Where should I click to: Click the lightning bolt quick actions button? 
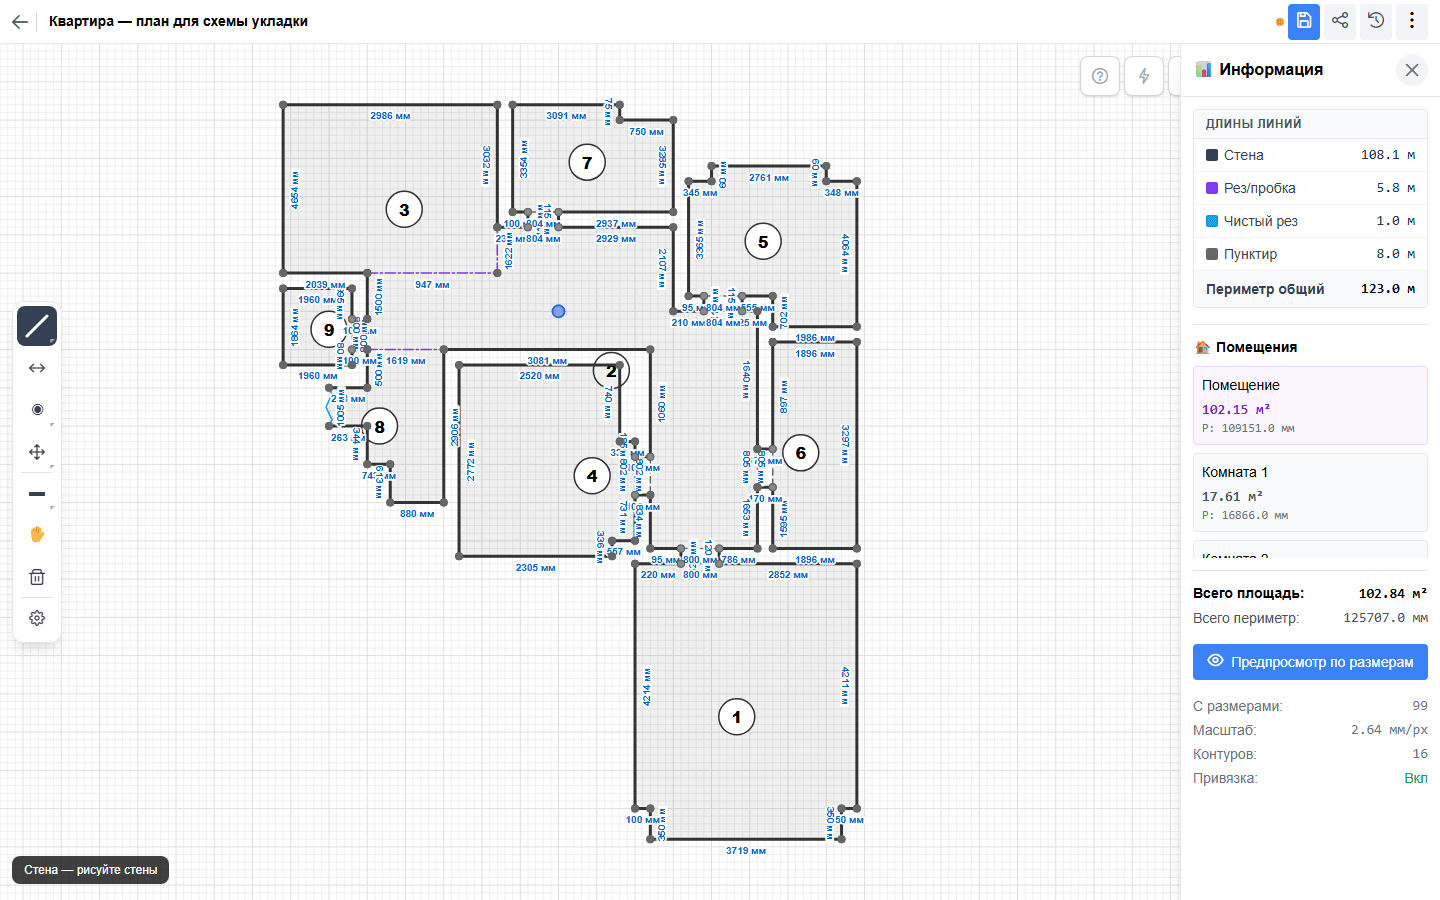pos(1144,76)
